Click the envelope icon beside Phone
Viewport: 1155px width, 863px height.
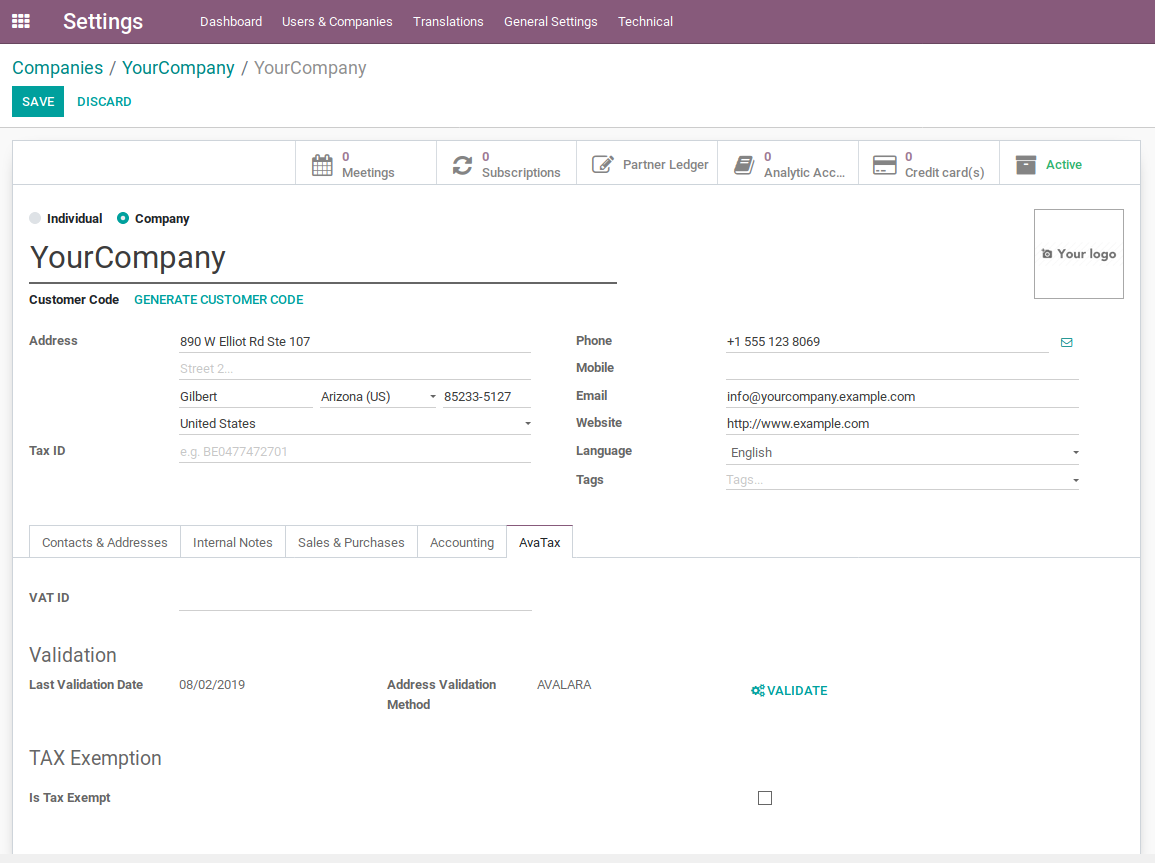pos(1066,342)
